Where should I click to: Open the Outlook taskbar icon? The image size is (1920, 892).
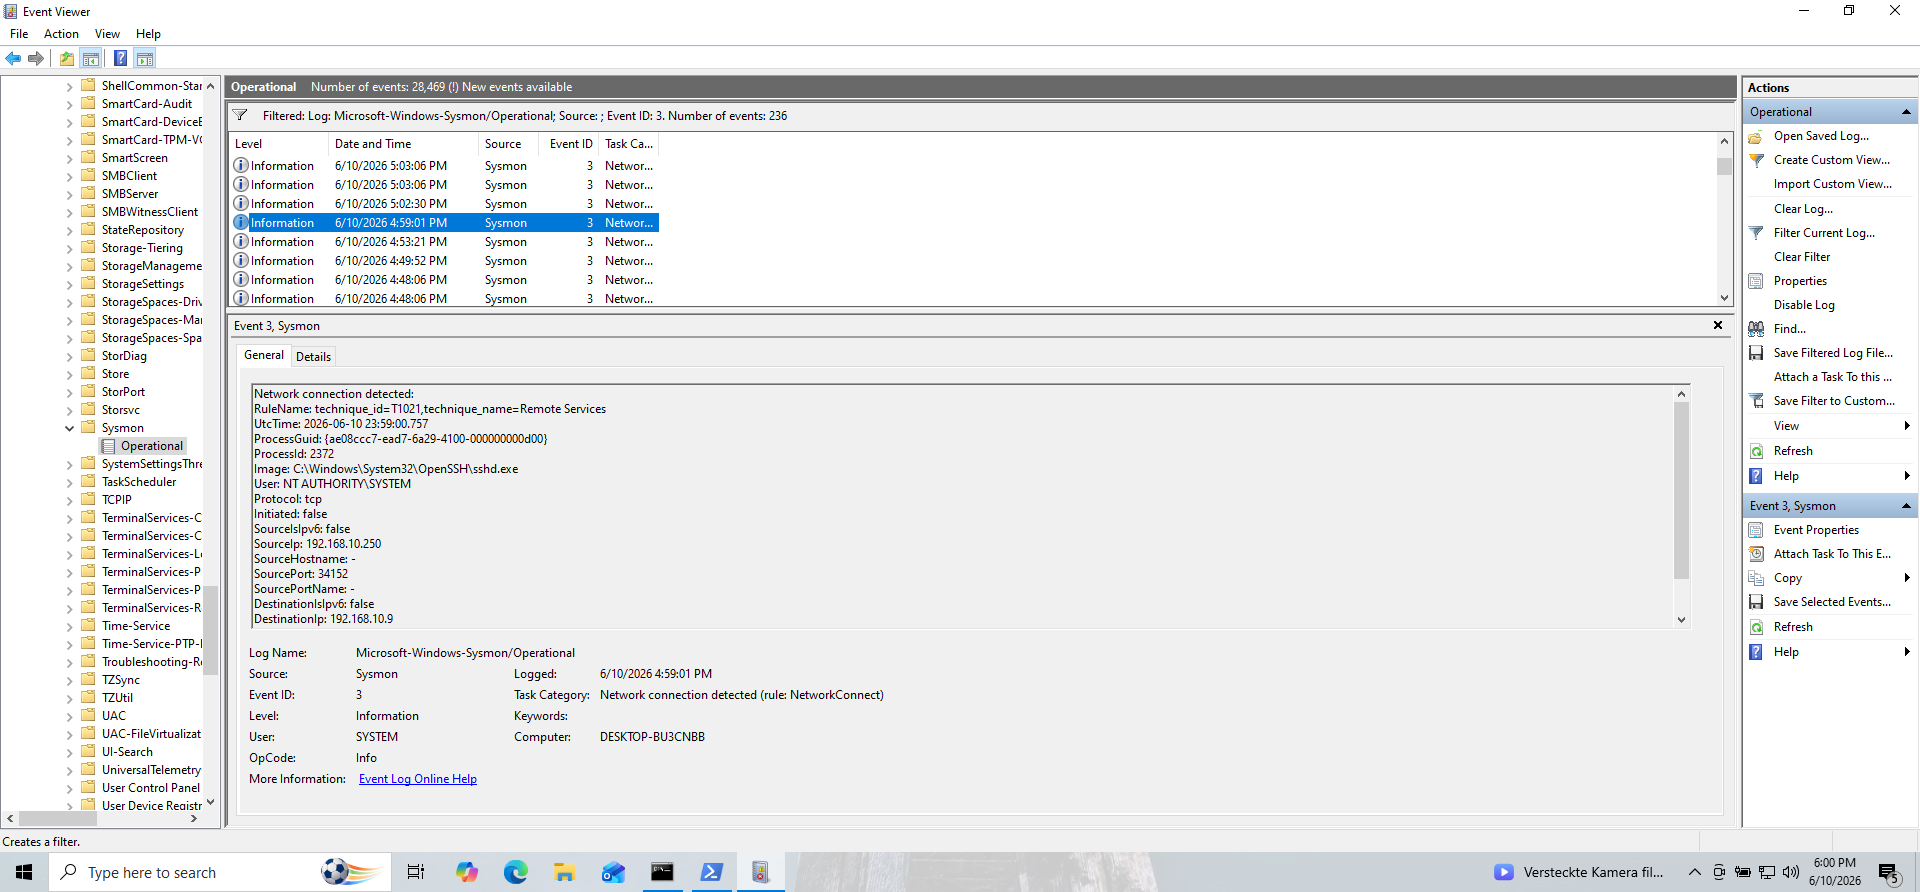613,872
